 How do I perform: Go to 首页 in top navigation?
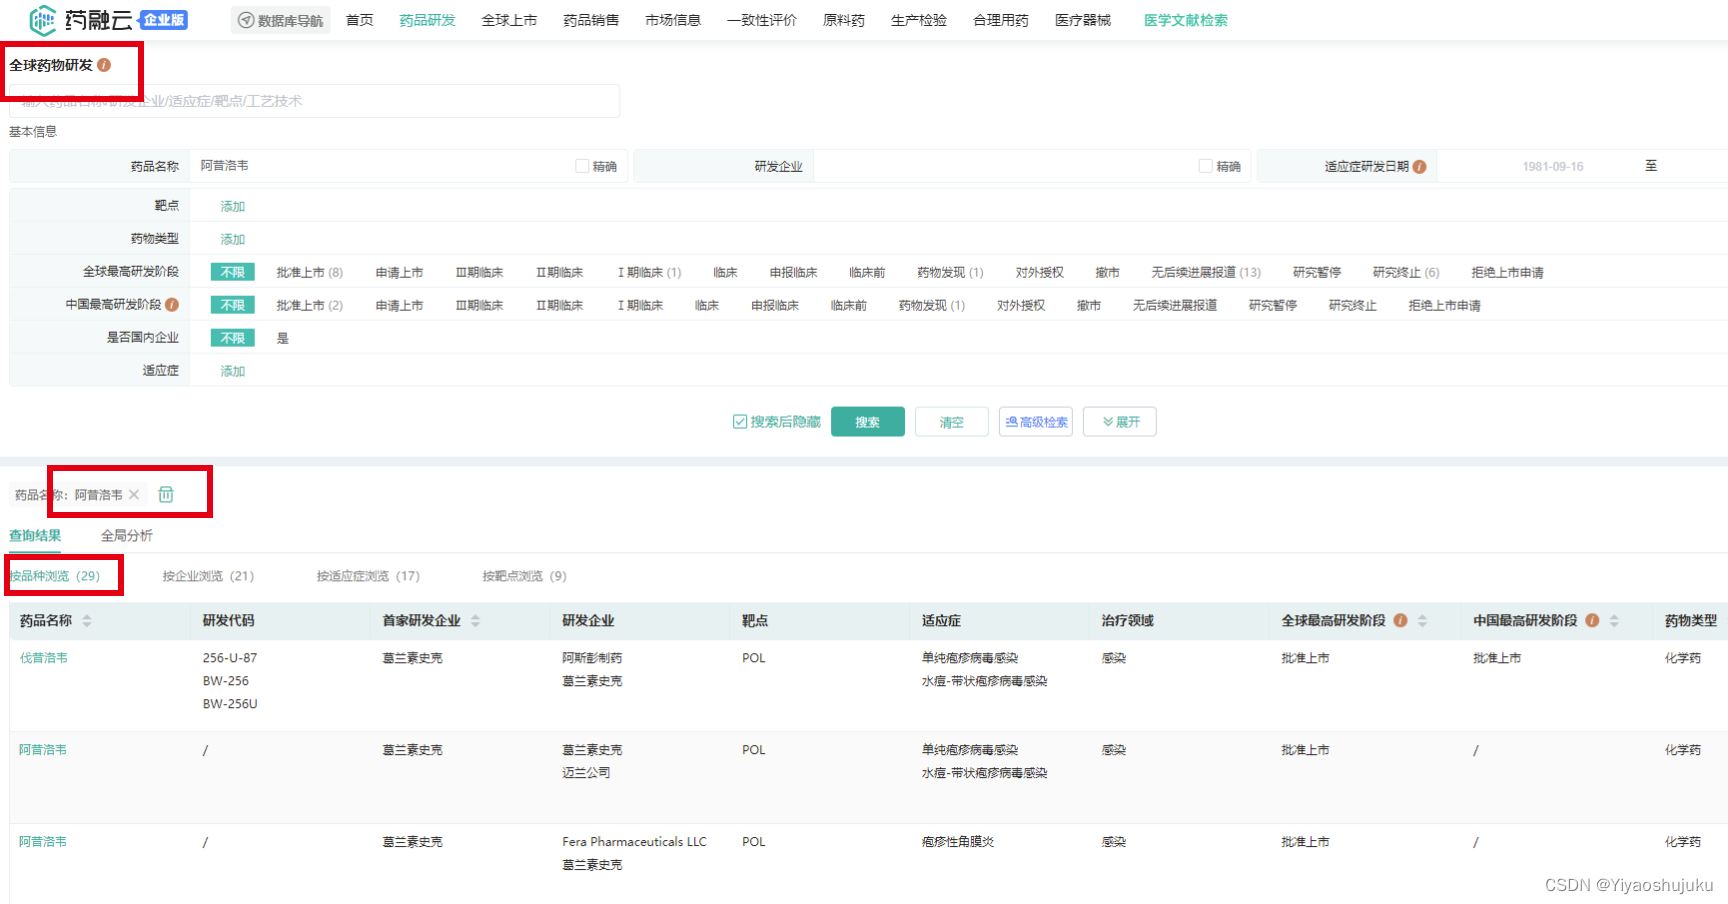pos(359,20)
